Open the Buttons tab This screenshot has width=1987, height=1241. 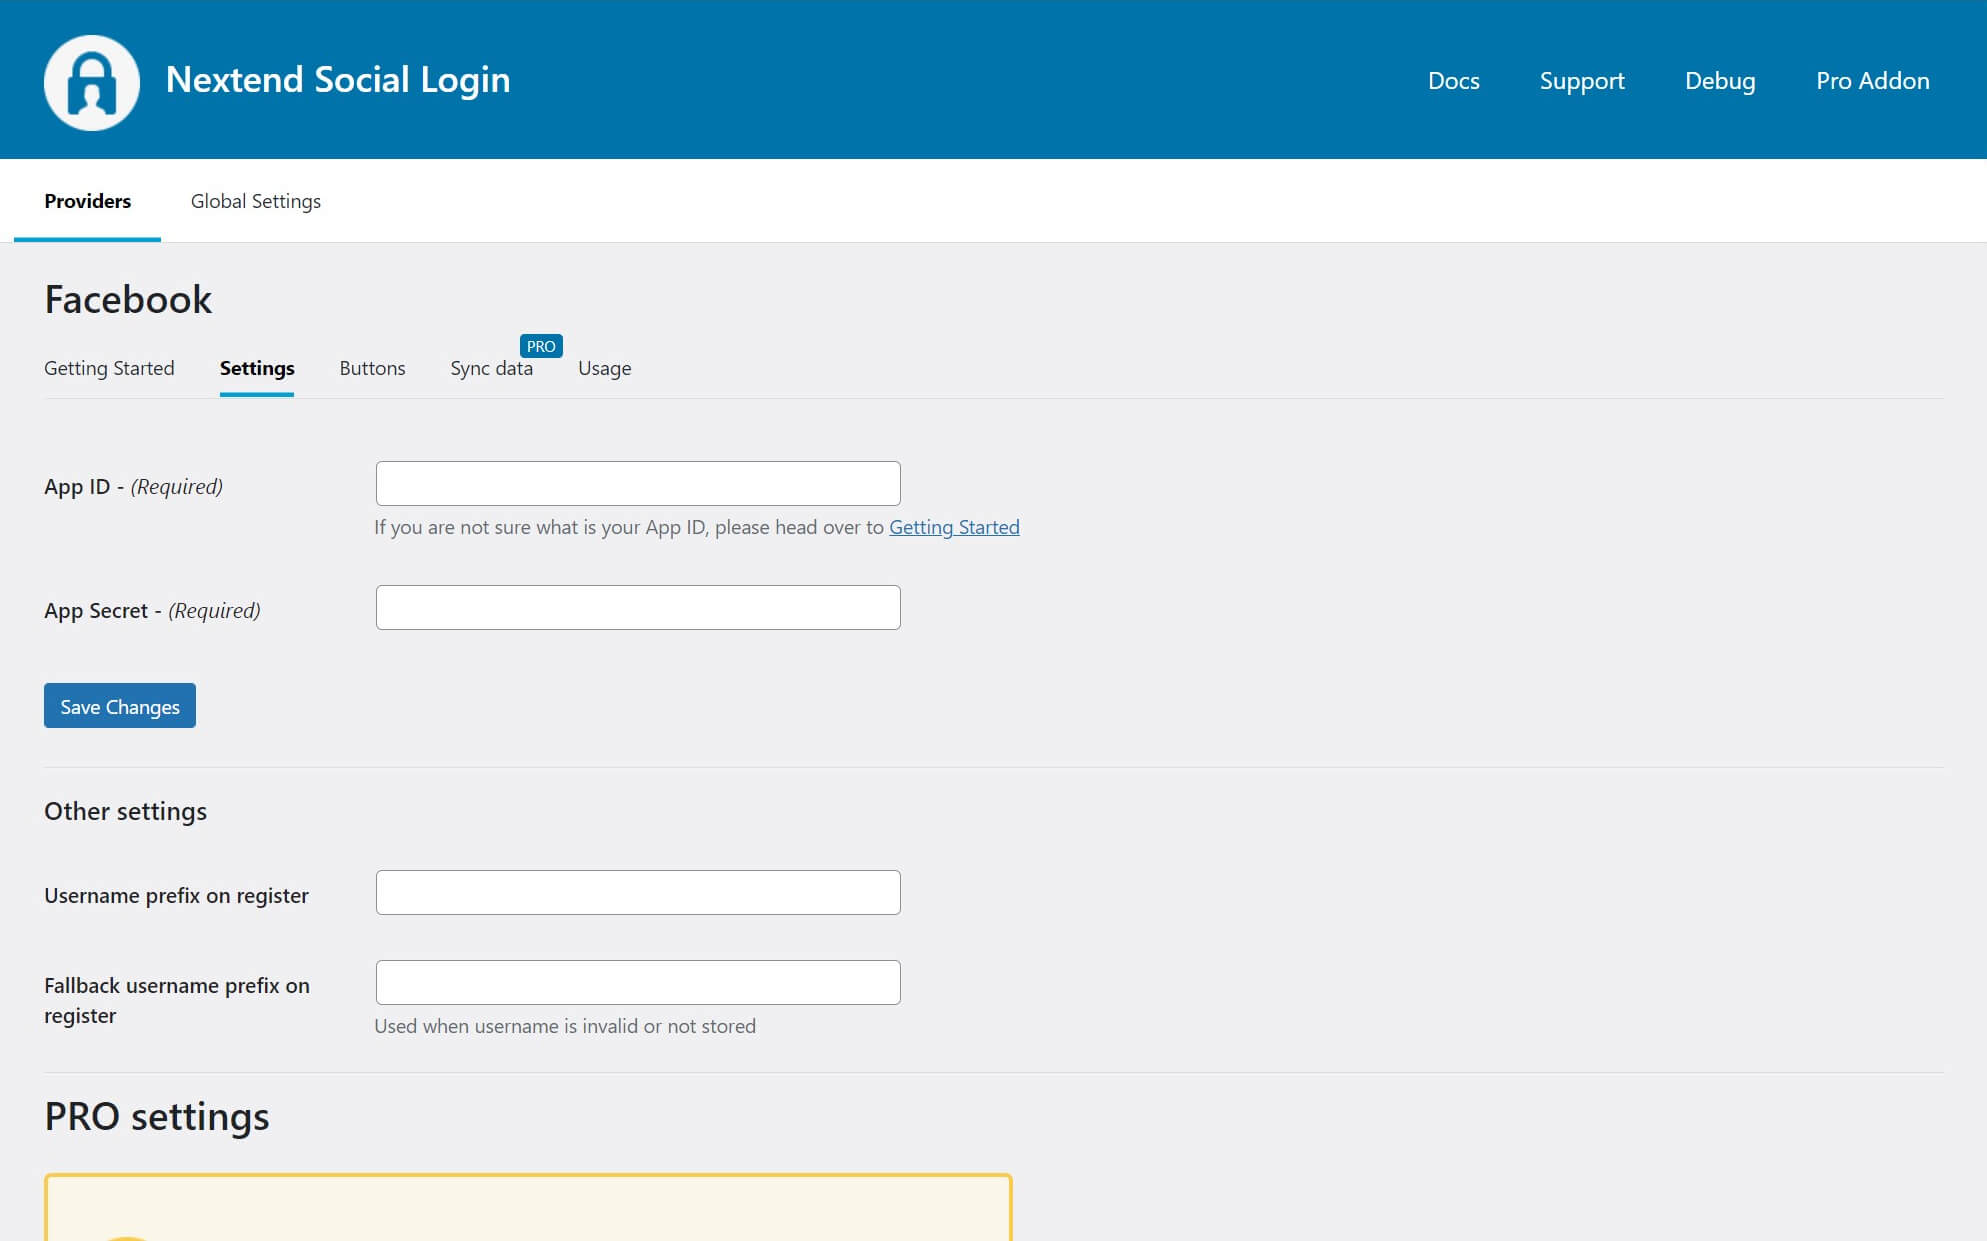click(371, 368)
